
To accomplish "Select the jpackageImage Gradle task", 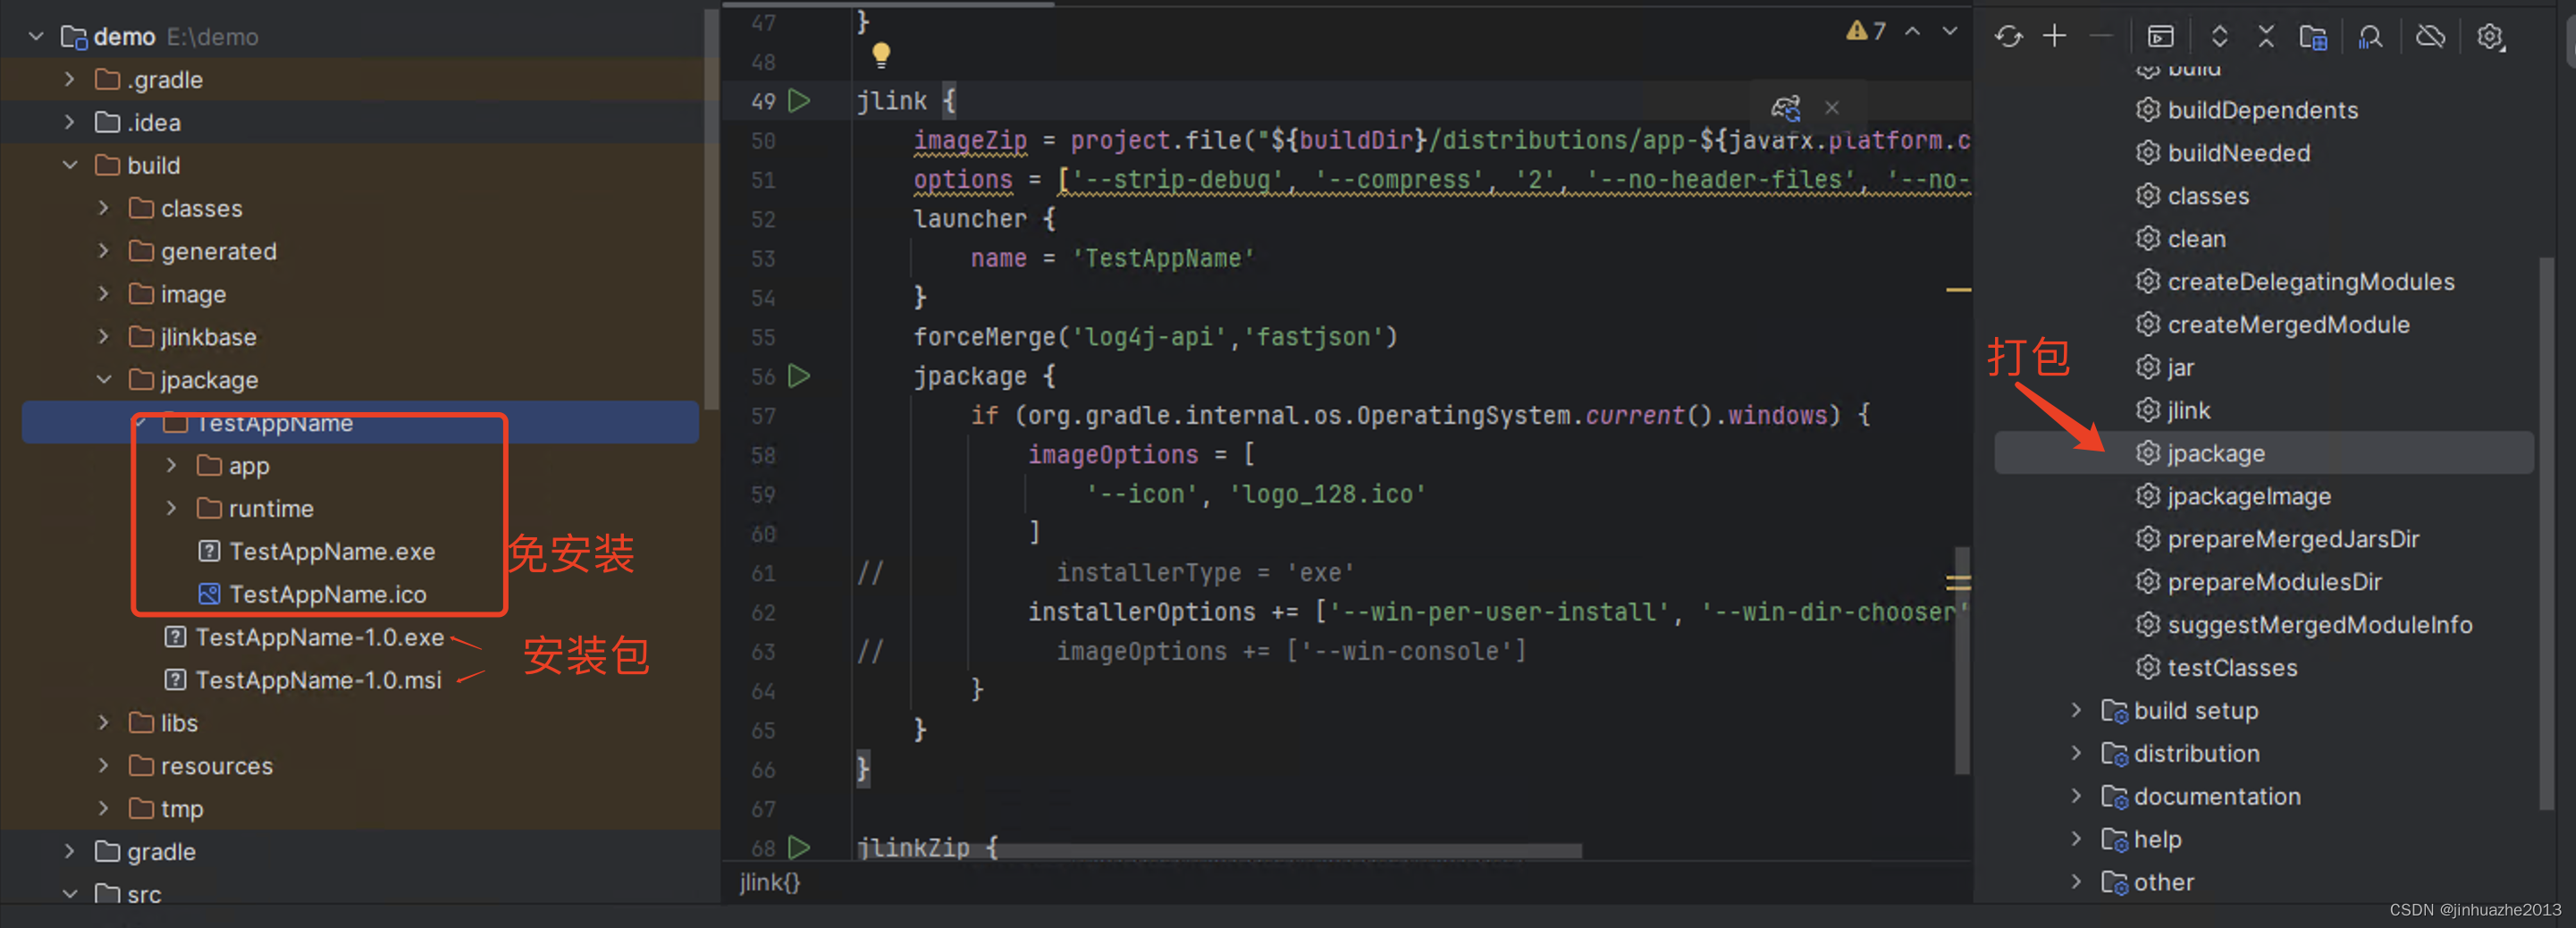I will (2248, 496).
